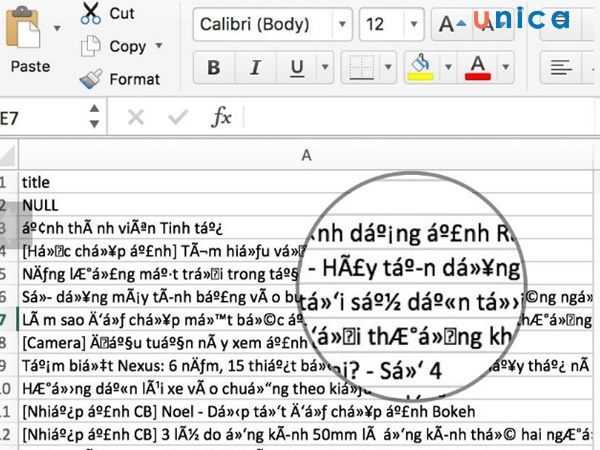The width and height of the screenshot is (600, 450).
Task: Select row header 9
Action: pyautogui.click(x=8, y=366)
